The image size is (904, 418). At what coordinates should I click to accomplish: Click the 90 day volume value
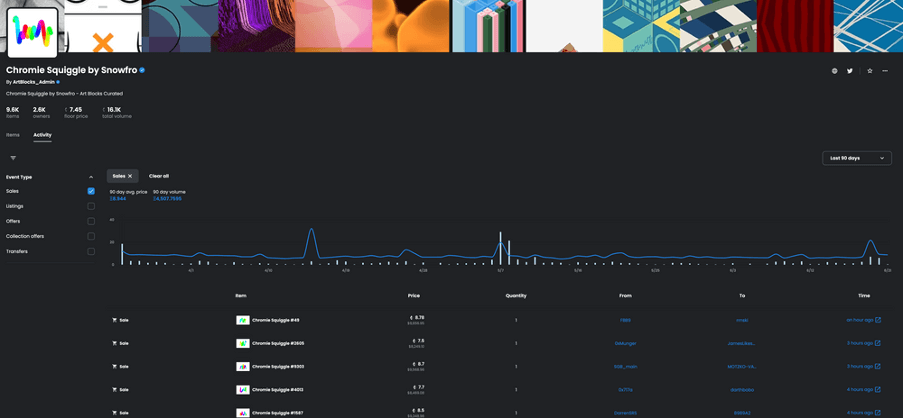pyautogui.click(x=167, y=198)
